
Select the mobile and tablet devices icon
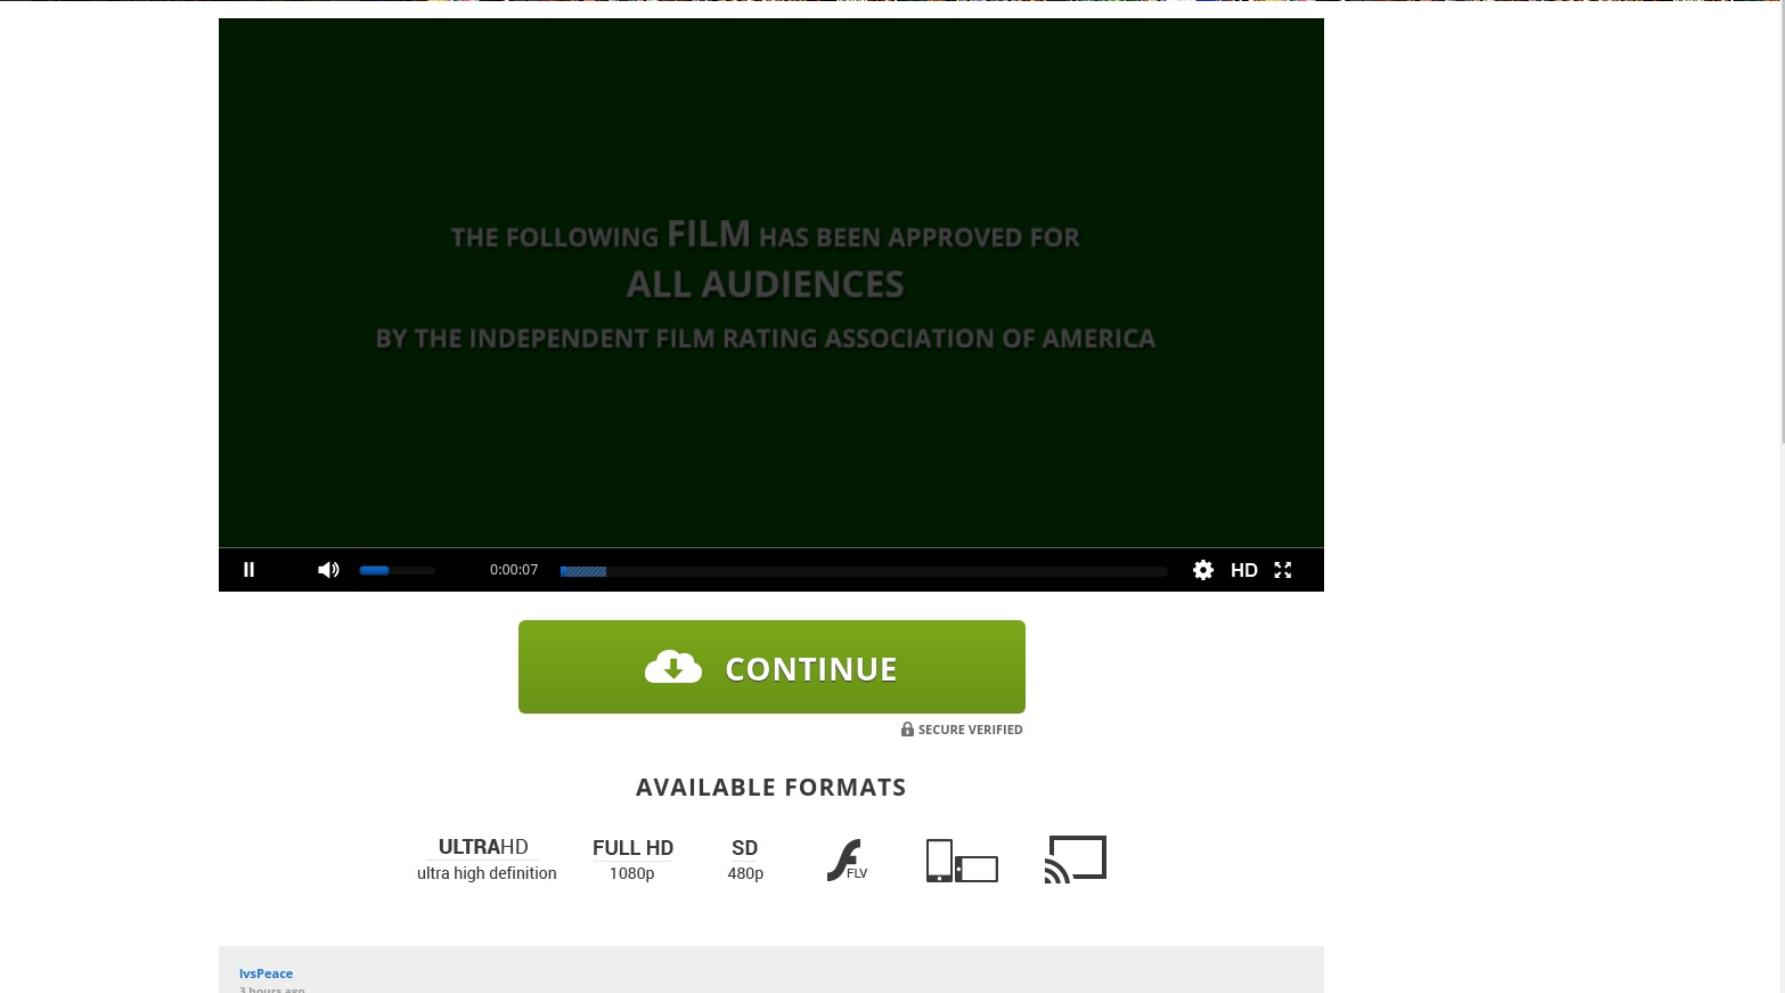pyautogui.click(x=961, y=860)
